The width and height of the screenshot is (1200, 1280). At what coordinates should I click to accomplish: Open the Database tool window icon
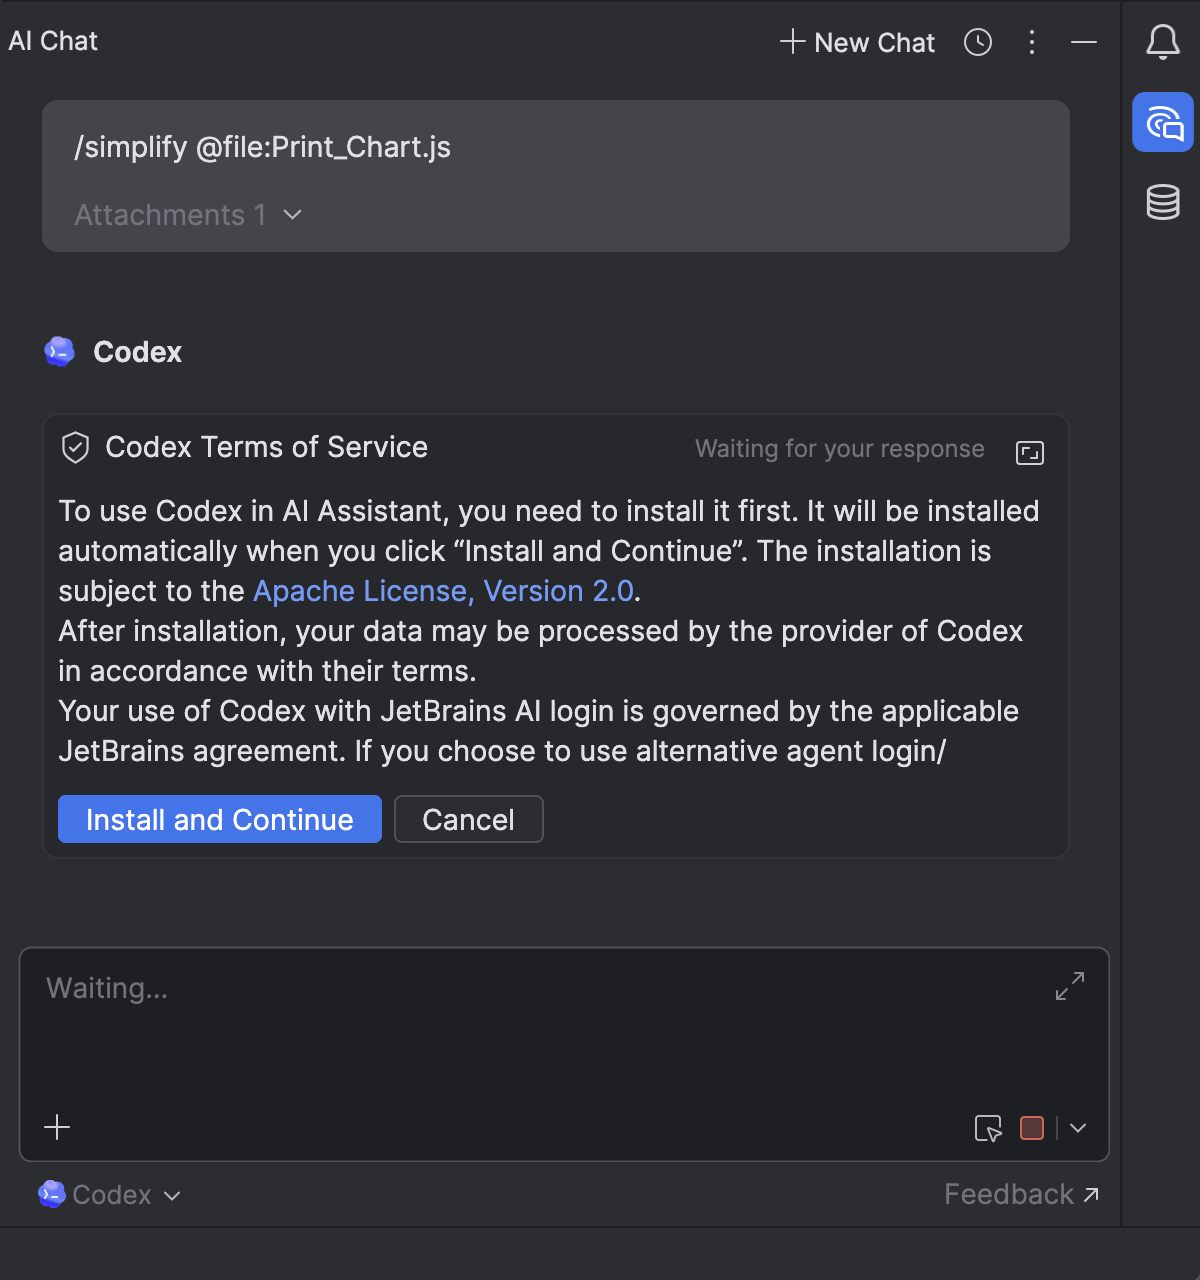(x=1163, y=202)
